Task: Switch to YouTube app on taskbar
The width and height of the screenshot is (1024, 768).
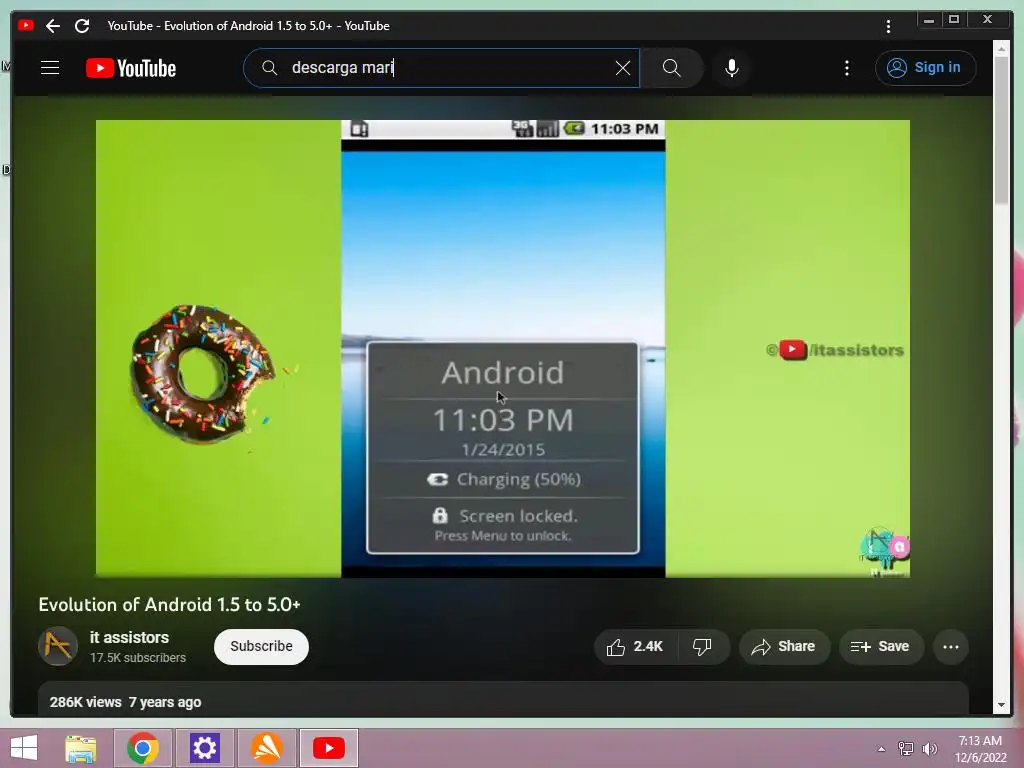Action: click(329, 748)
